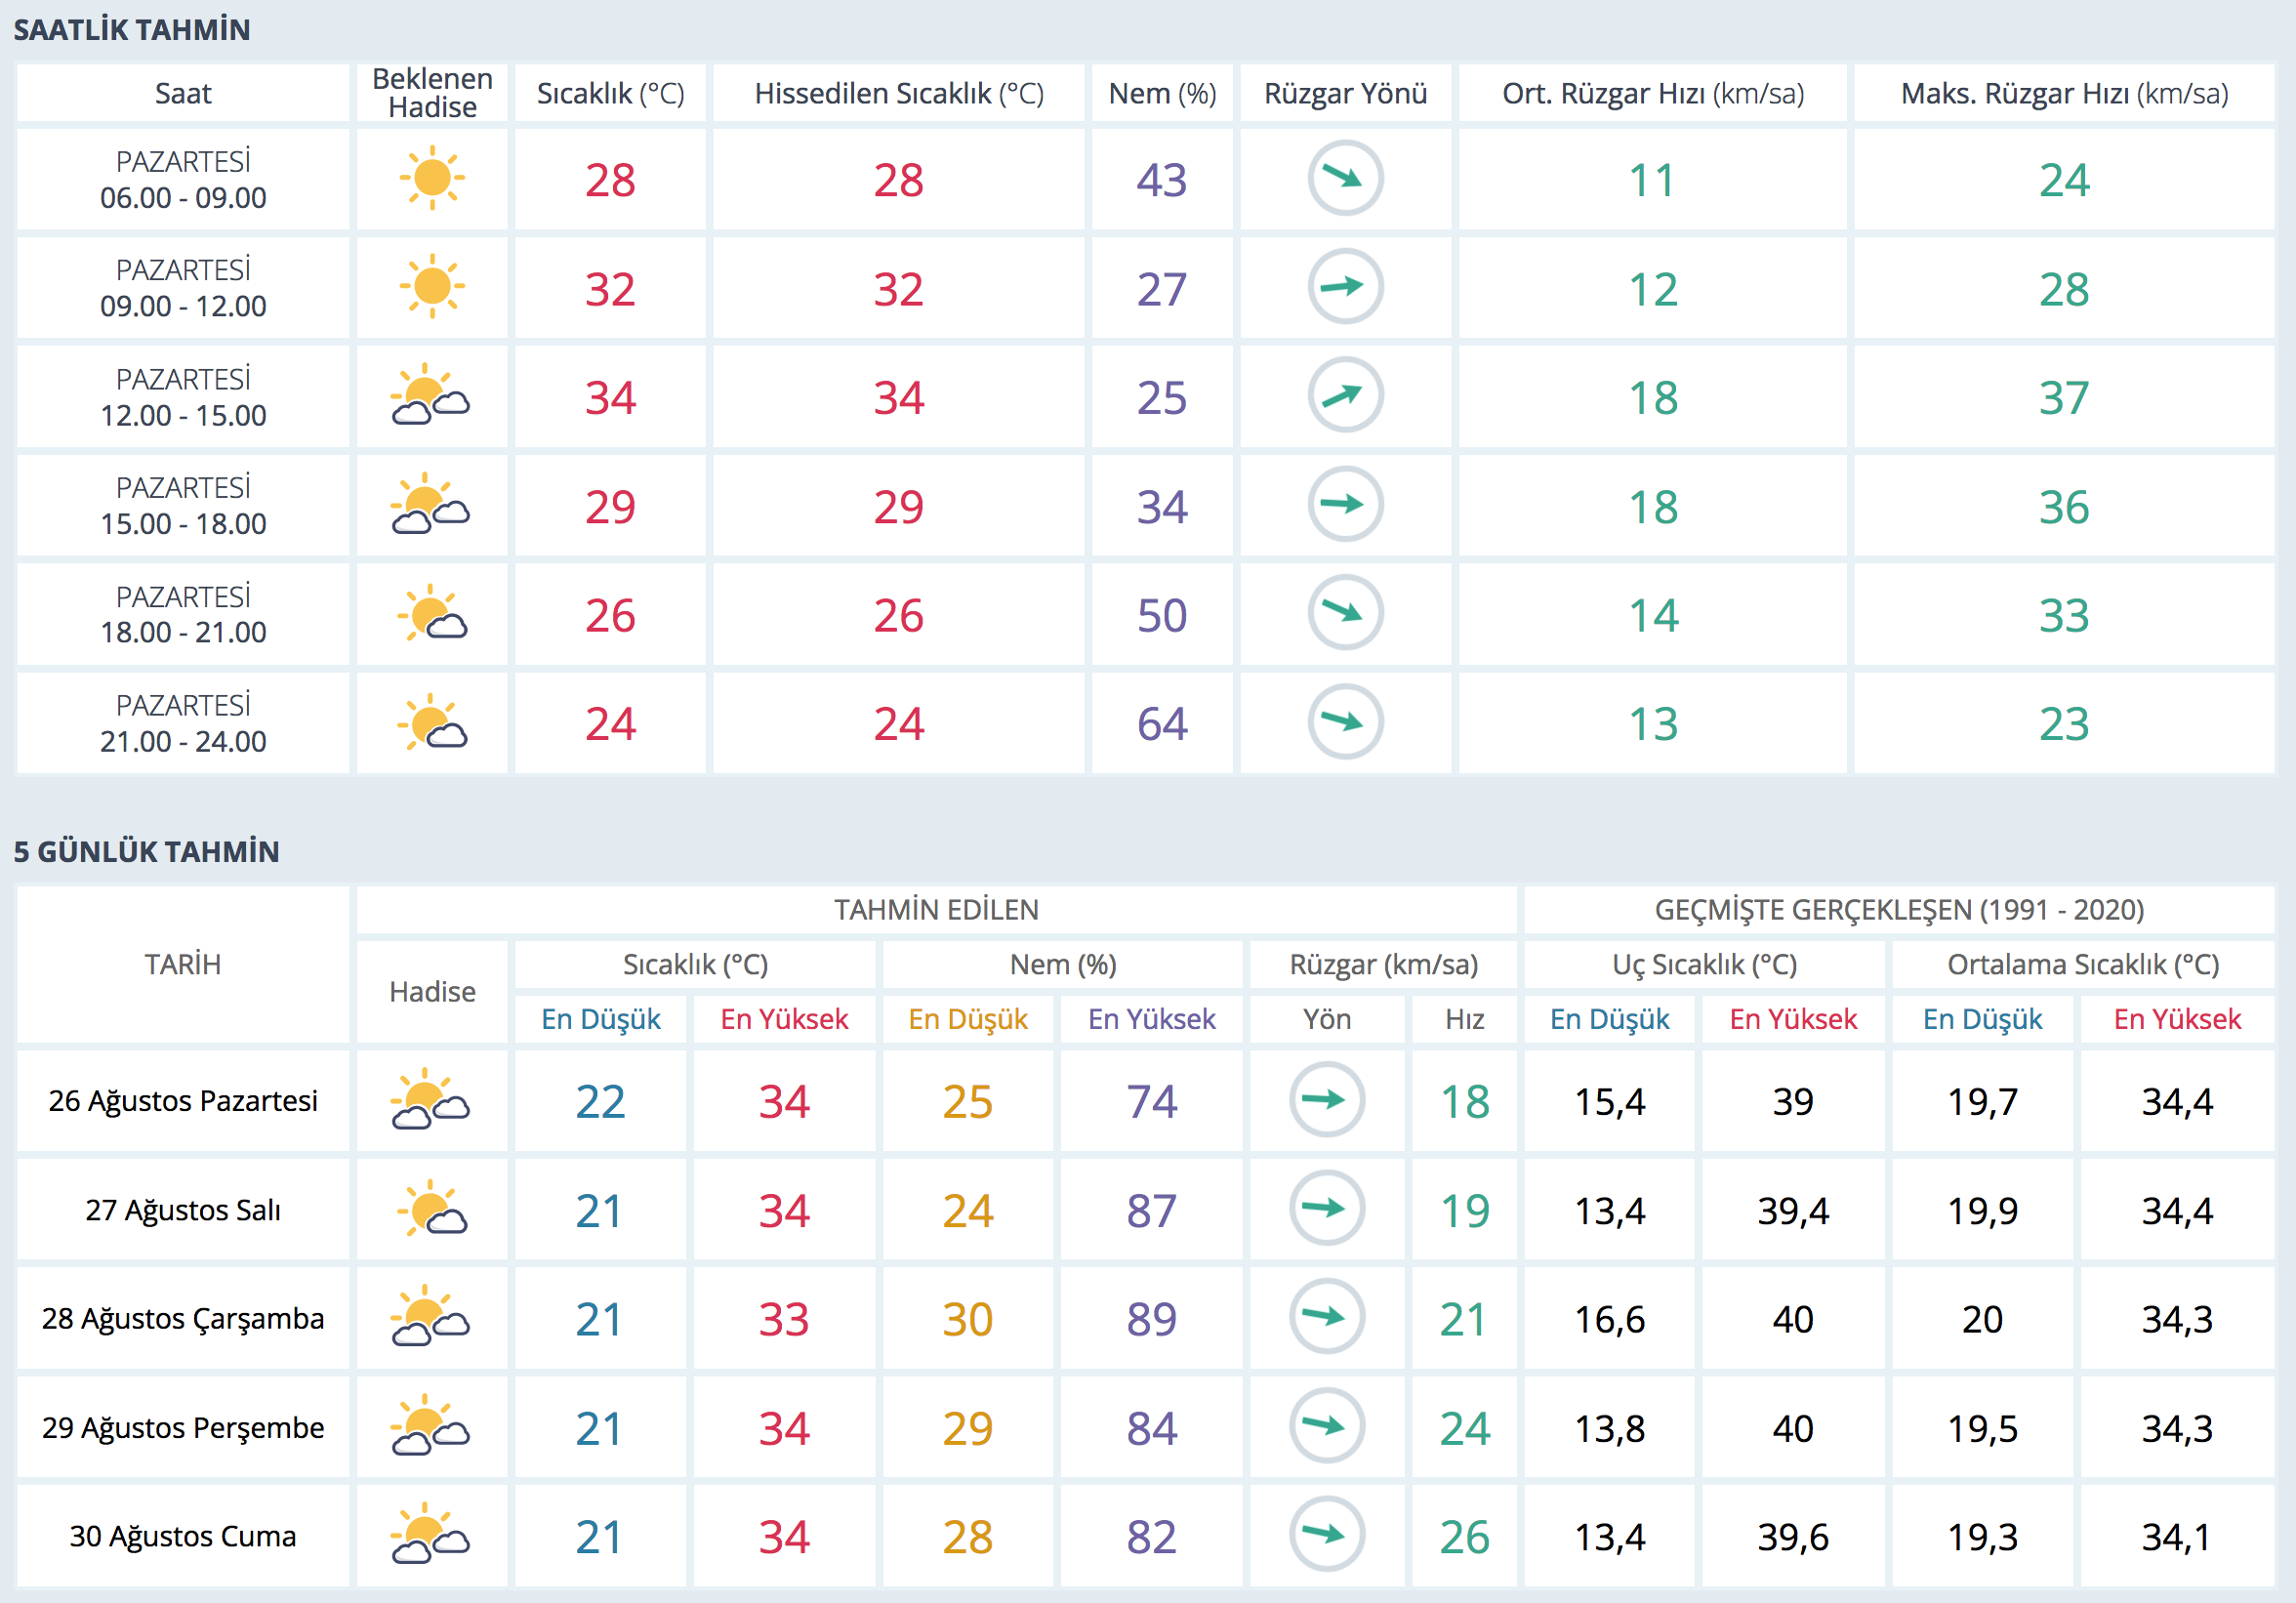
Task: Click wind direction arrow for 12.00 - 15.00
Action: coord(1345,396)
